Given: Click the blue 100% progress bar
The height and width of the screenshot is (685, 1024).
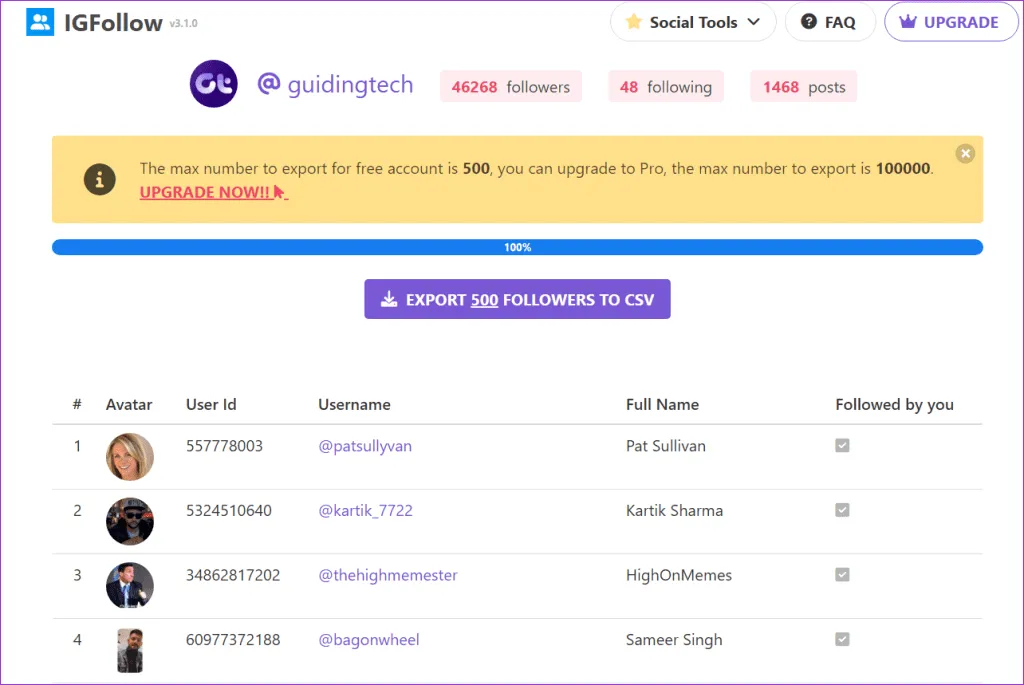Looking at the screenshot, I should coord(517,247).
